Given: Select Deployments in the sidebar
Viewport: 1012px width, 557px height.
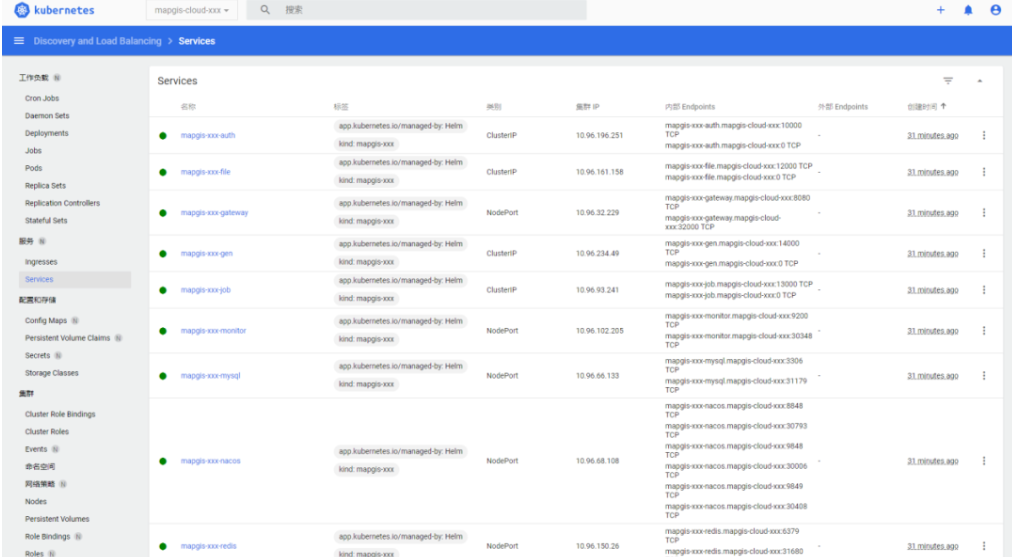Looking at the screenshot, I should (47, 133).
